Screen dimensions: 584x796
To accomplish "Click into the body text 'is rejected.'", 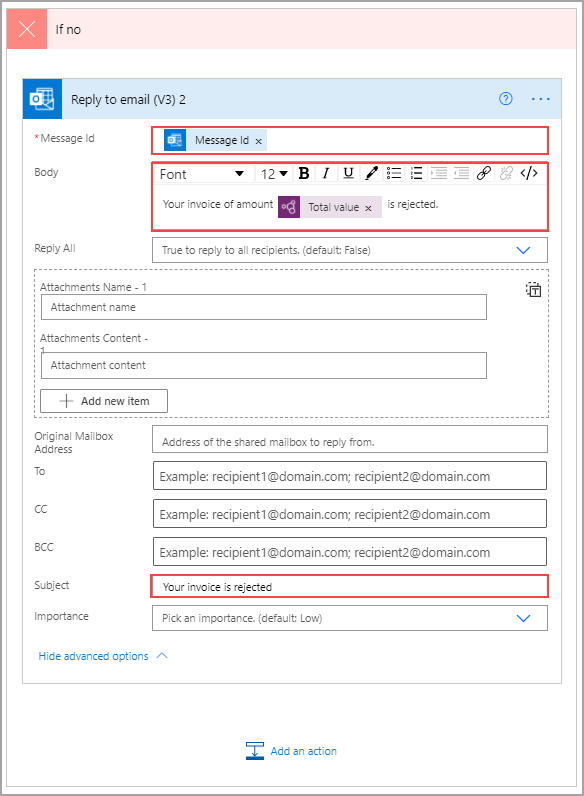I will [412, 204].
